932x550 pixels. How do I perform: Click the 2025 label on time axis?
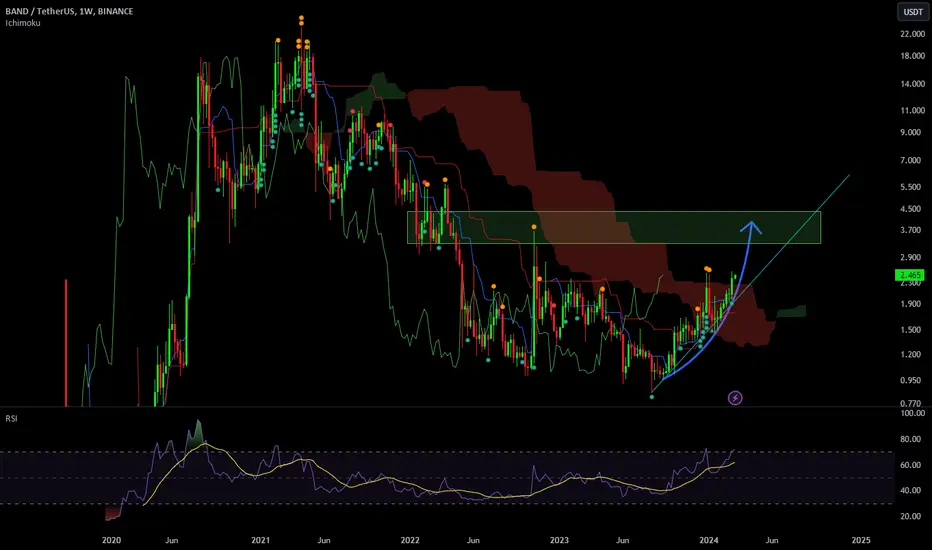[861, 540]
